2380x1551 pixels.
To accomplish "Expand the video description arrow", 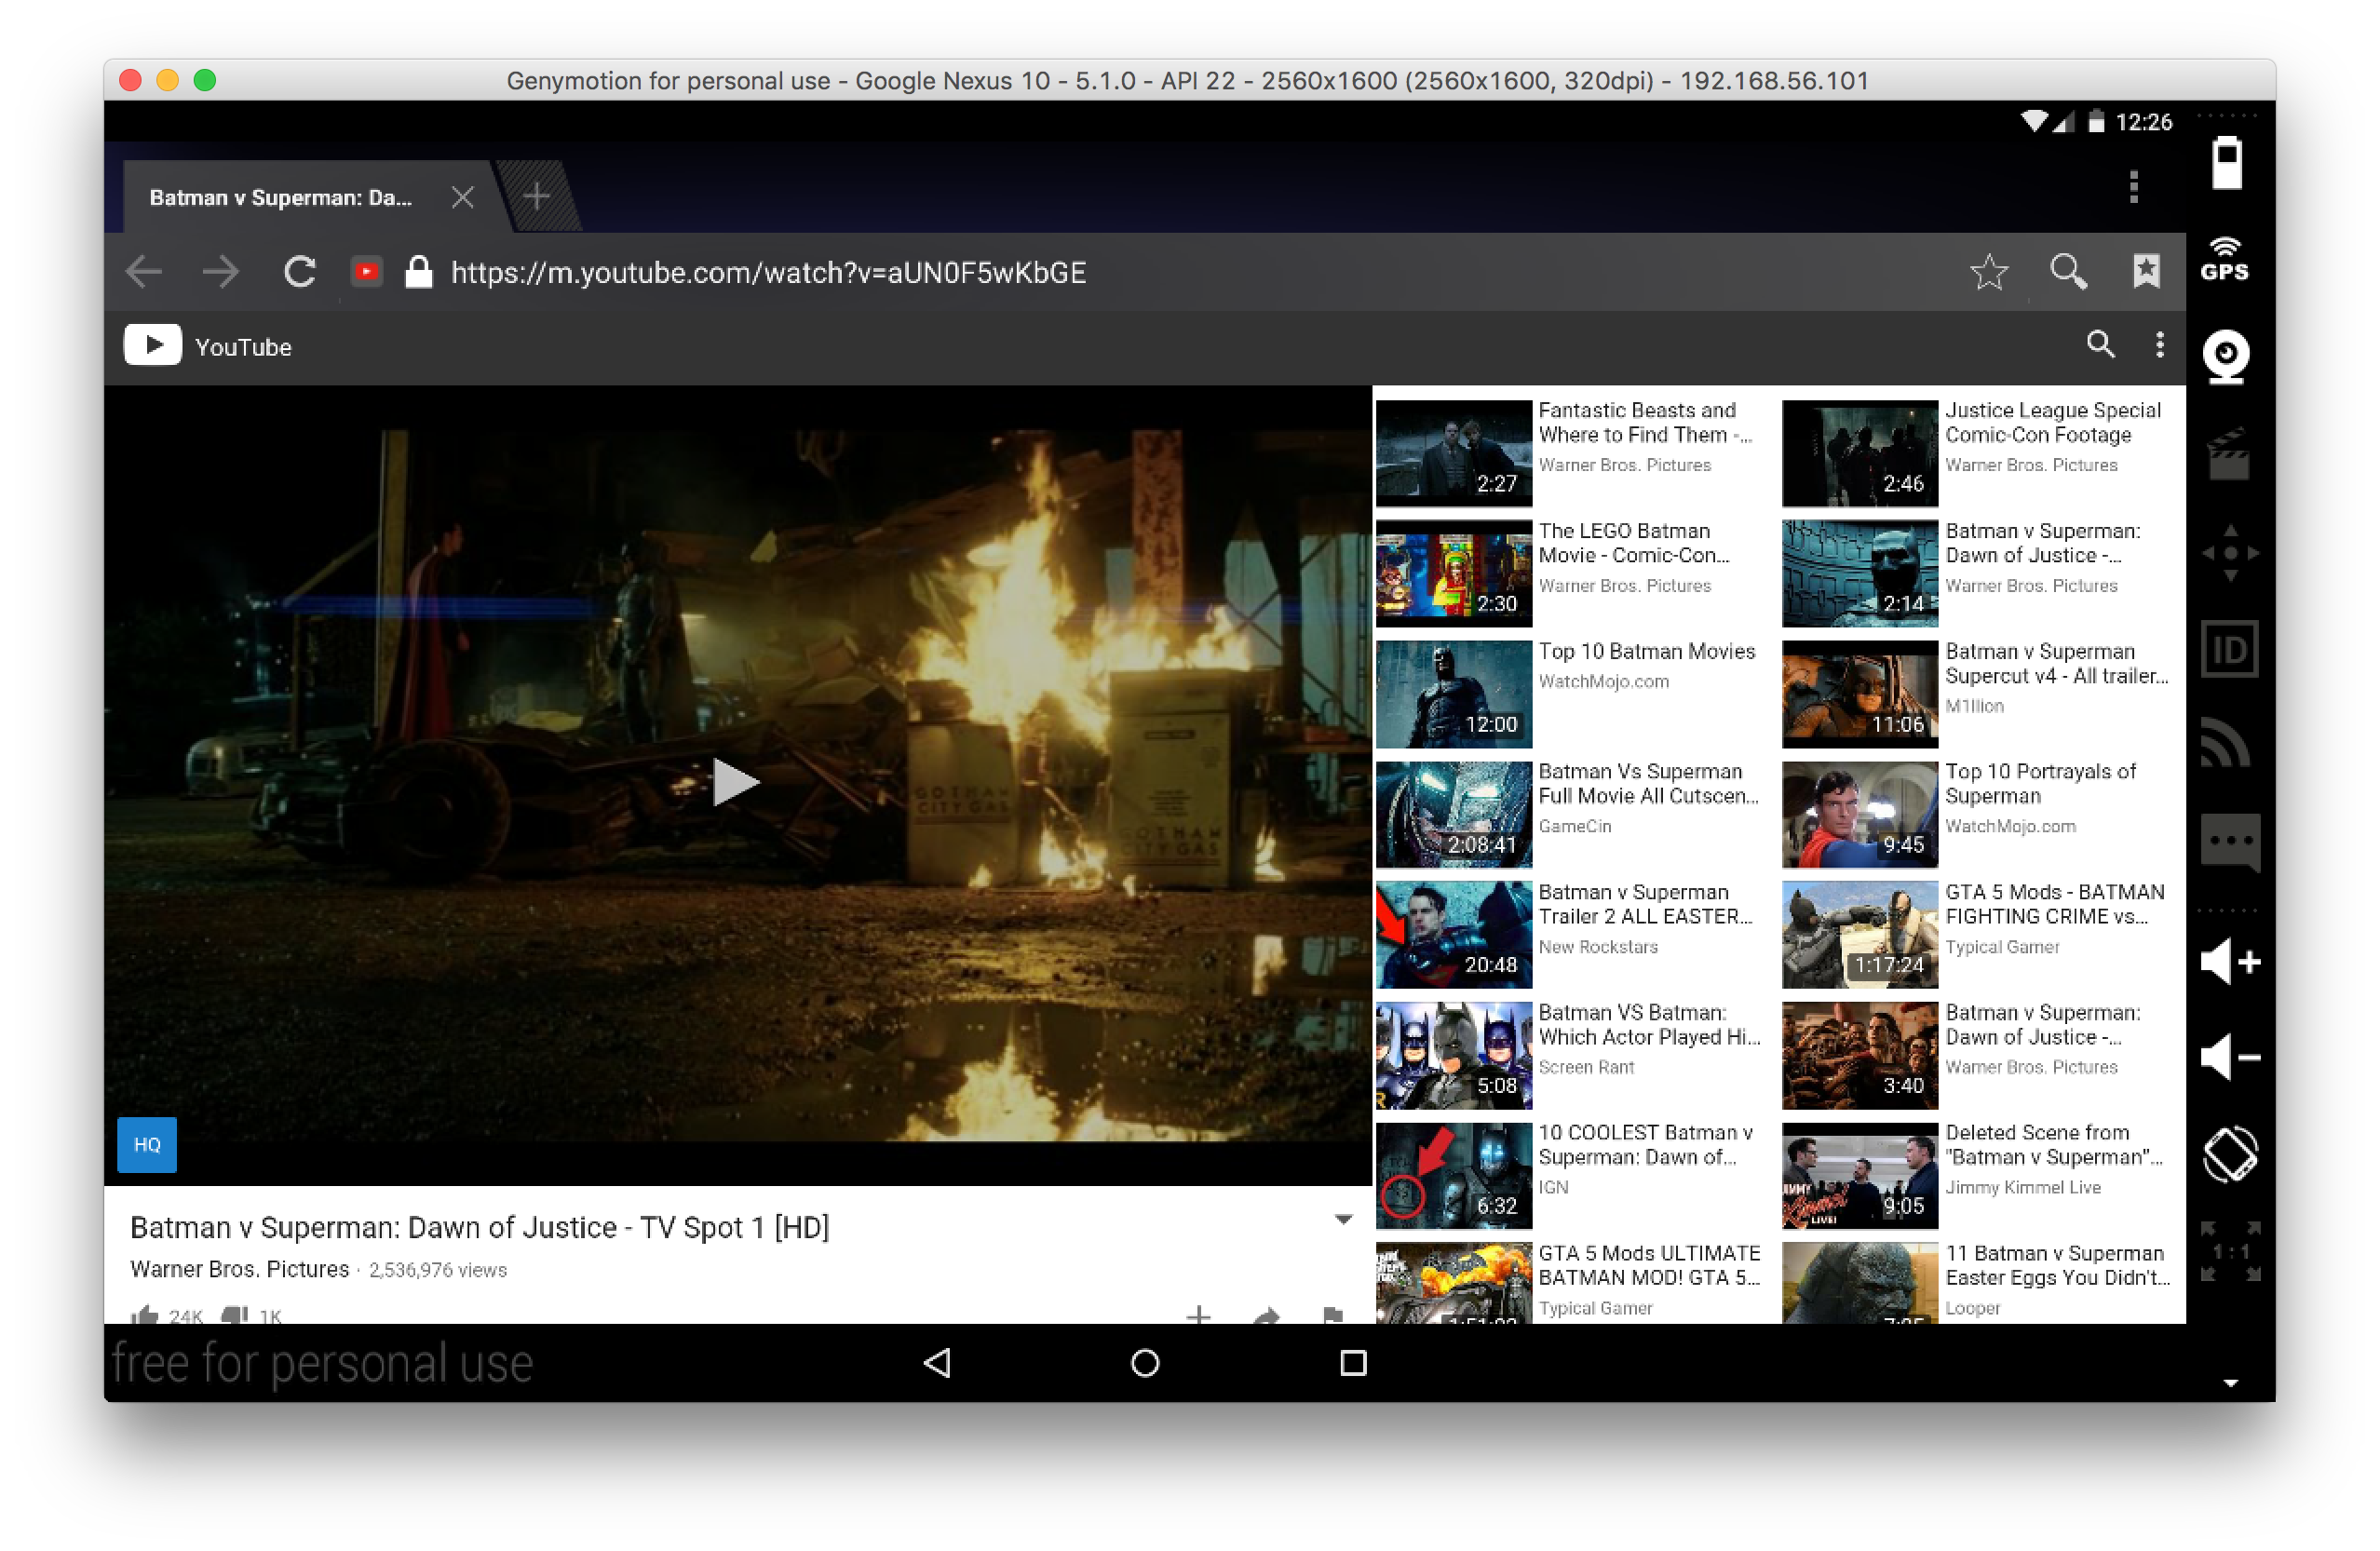I will (x=1343, y=1219).
